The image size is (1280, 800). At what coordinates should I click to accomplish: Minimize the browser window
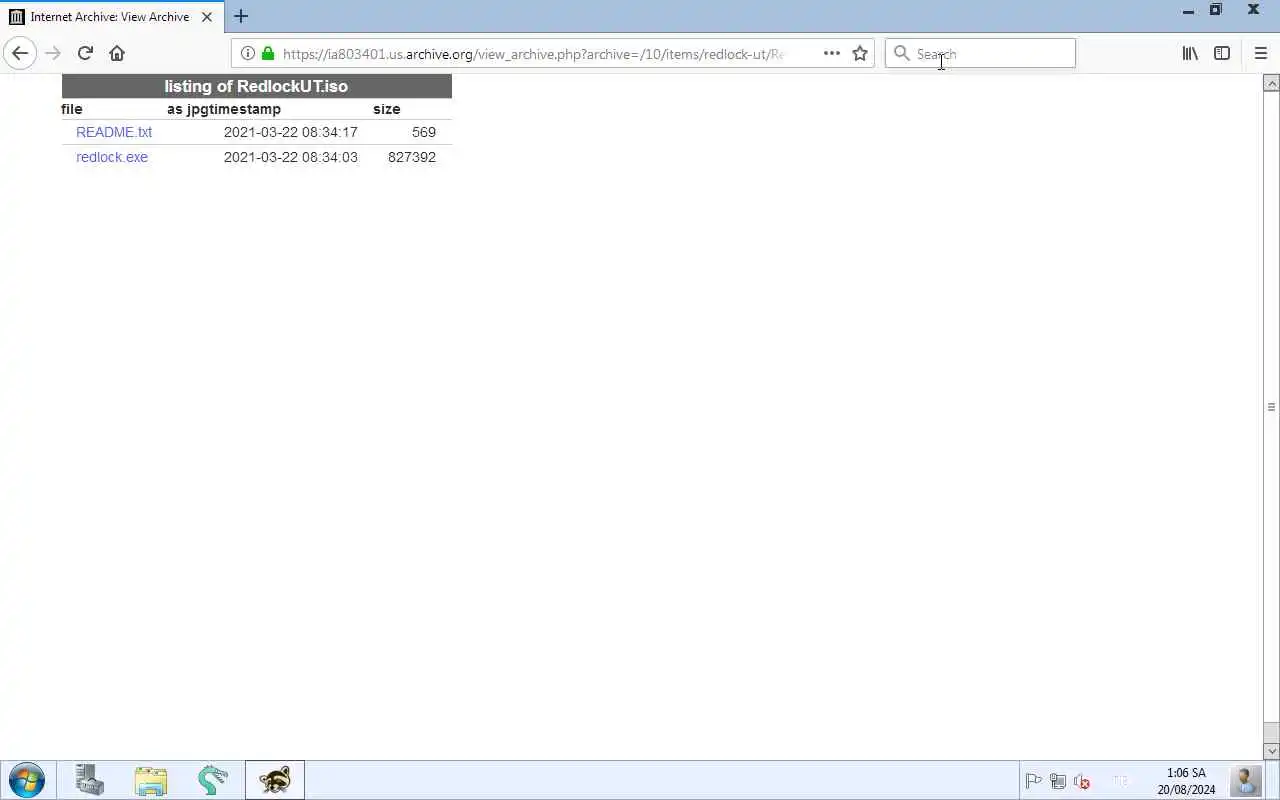click(x=1188, y=11)
